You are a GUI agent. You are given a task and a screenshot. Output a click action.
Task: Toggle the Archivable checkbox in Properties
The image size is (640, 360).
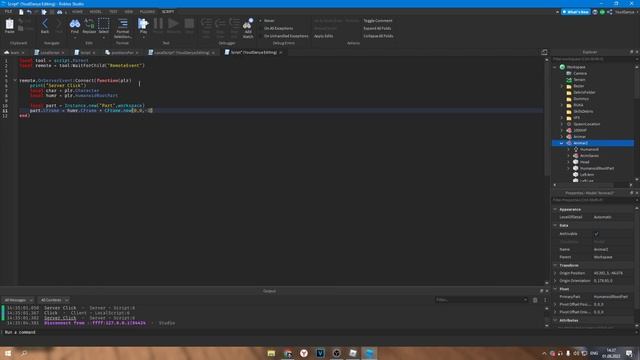pos(596,234)
